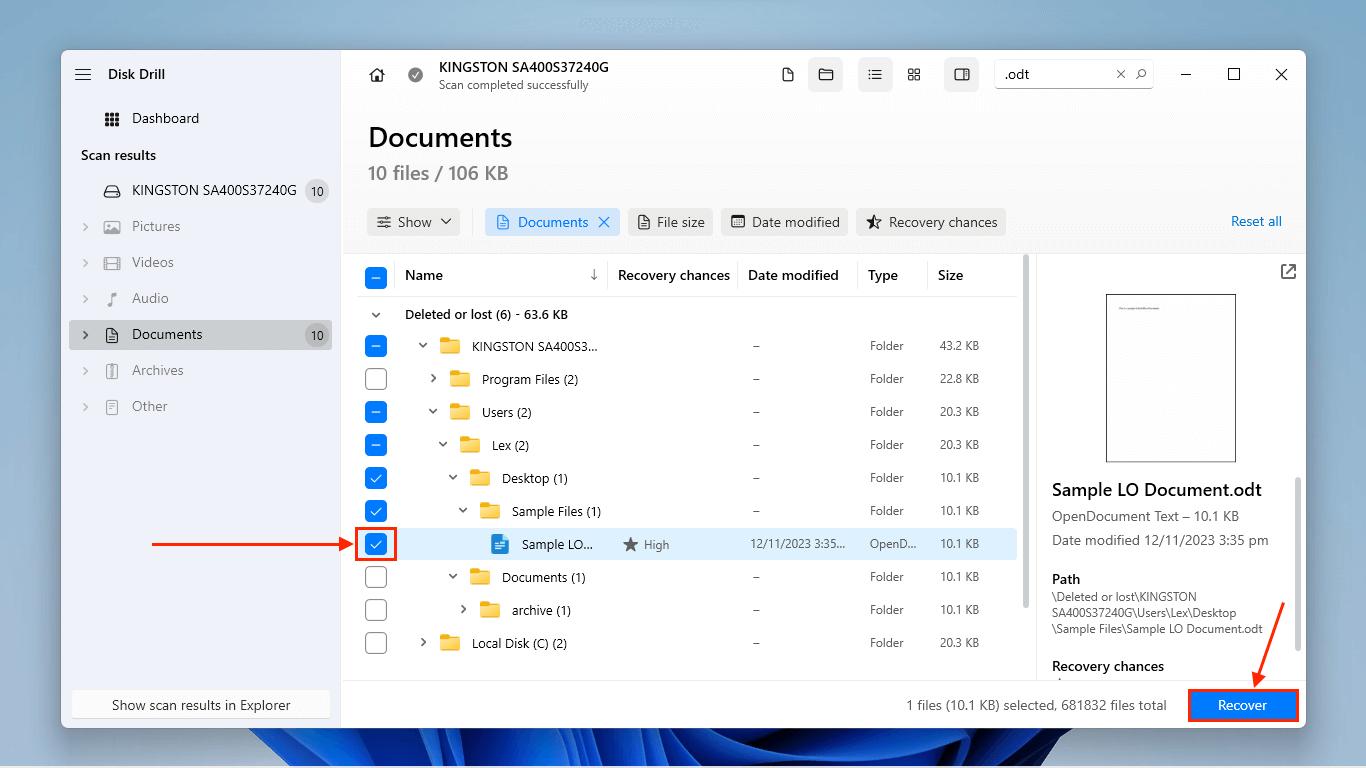The image size is (1366, 768).
Task: Click the Sample LO document file icon
Action: click(500, 544)
